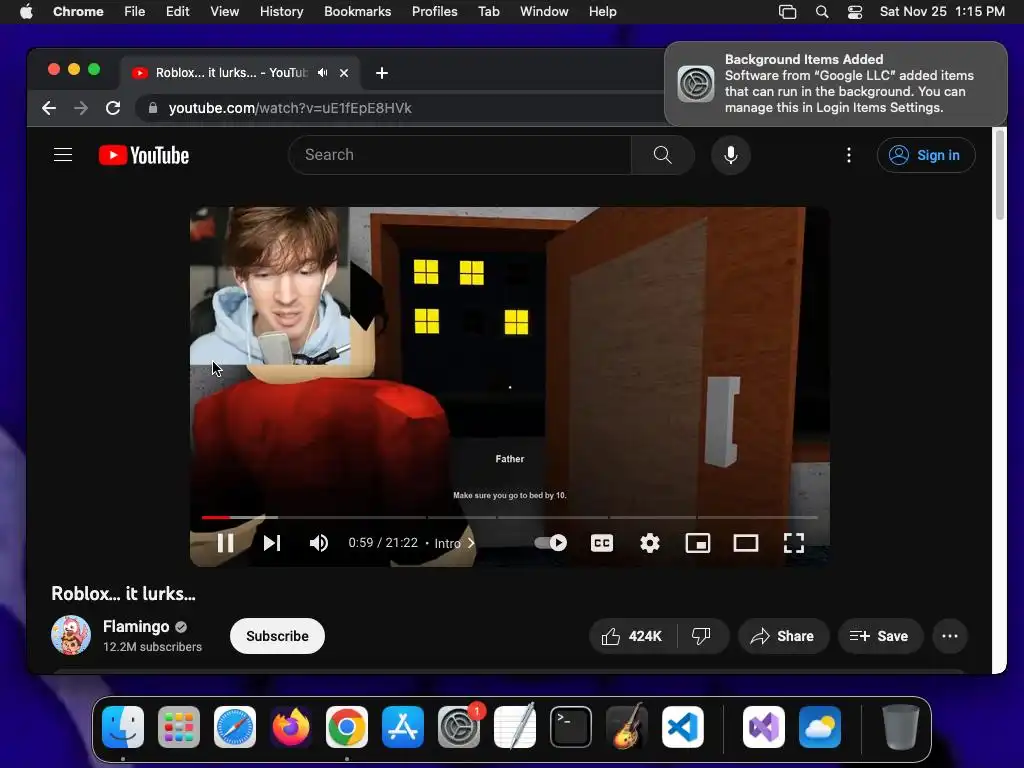Screen dimensions: 1024x768
Task: Seek using the red video progress bar
Action: tap(509, 517)
